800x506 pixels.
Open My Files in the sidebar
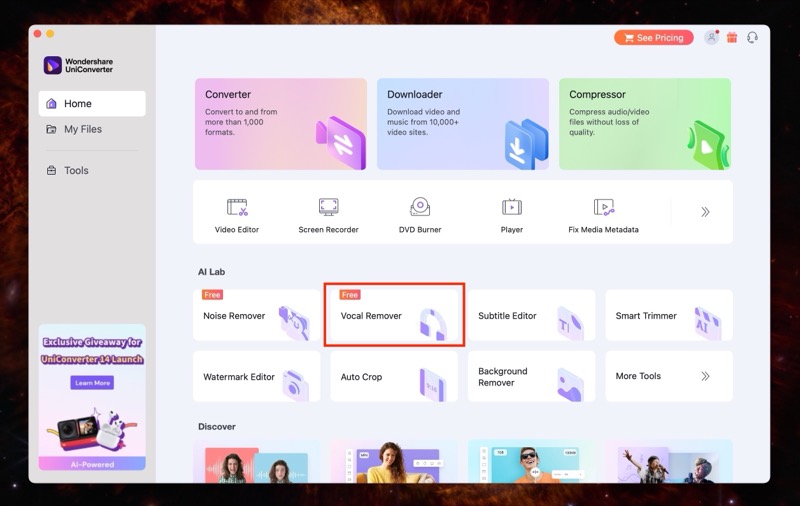click(x=92, y=129)
